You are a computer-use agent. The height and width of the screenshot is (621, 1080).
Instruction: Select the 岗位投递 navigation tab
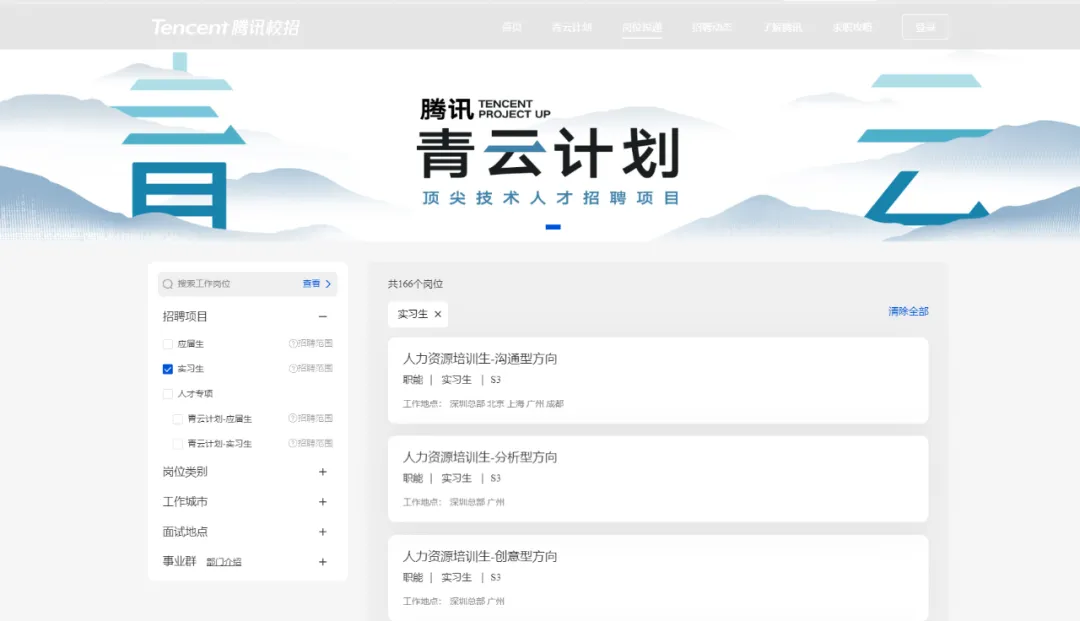click(642, 28)
